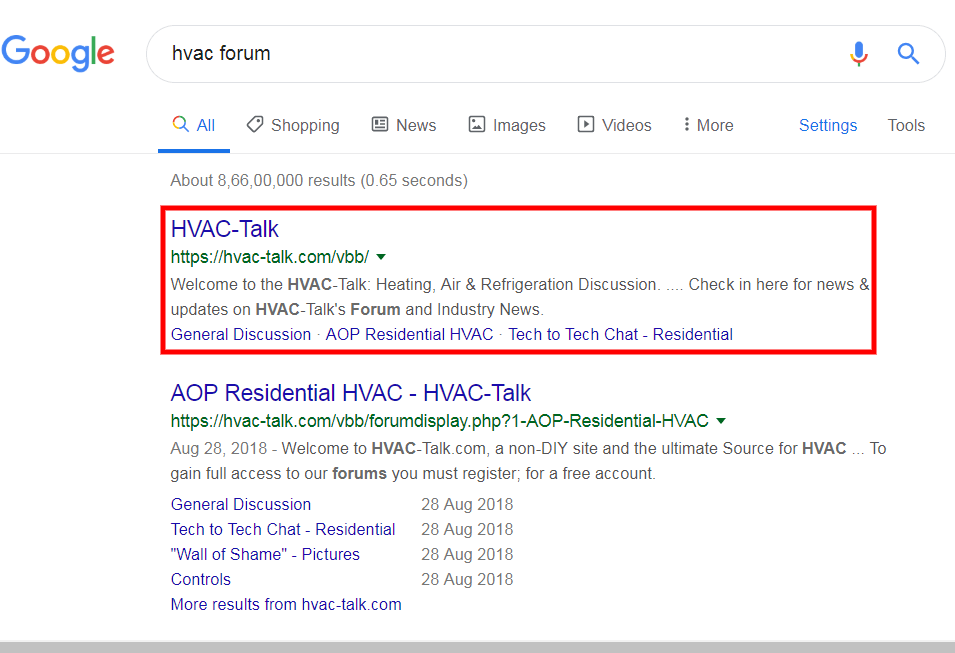The width and height of the screenshot is (955, 653).
Task: Expand the More search options menu
Action: coord(708,125)
